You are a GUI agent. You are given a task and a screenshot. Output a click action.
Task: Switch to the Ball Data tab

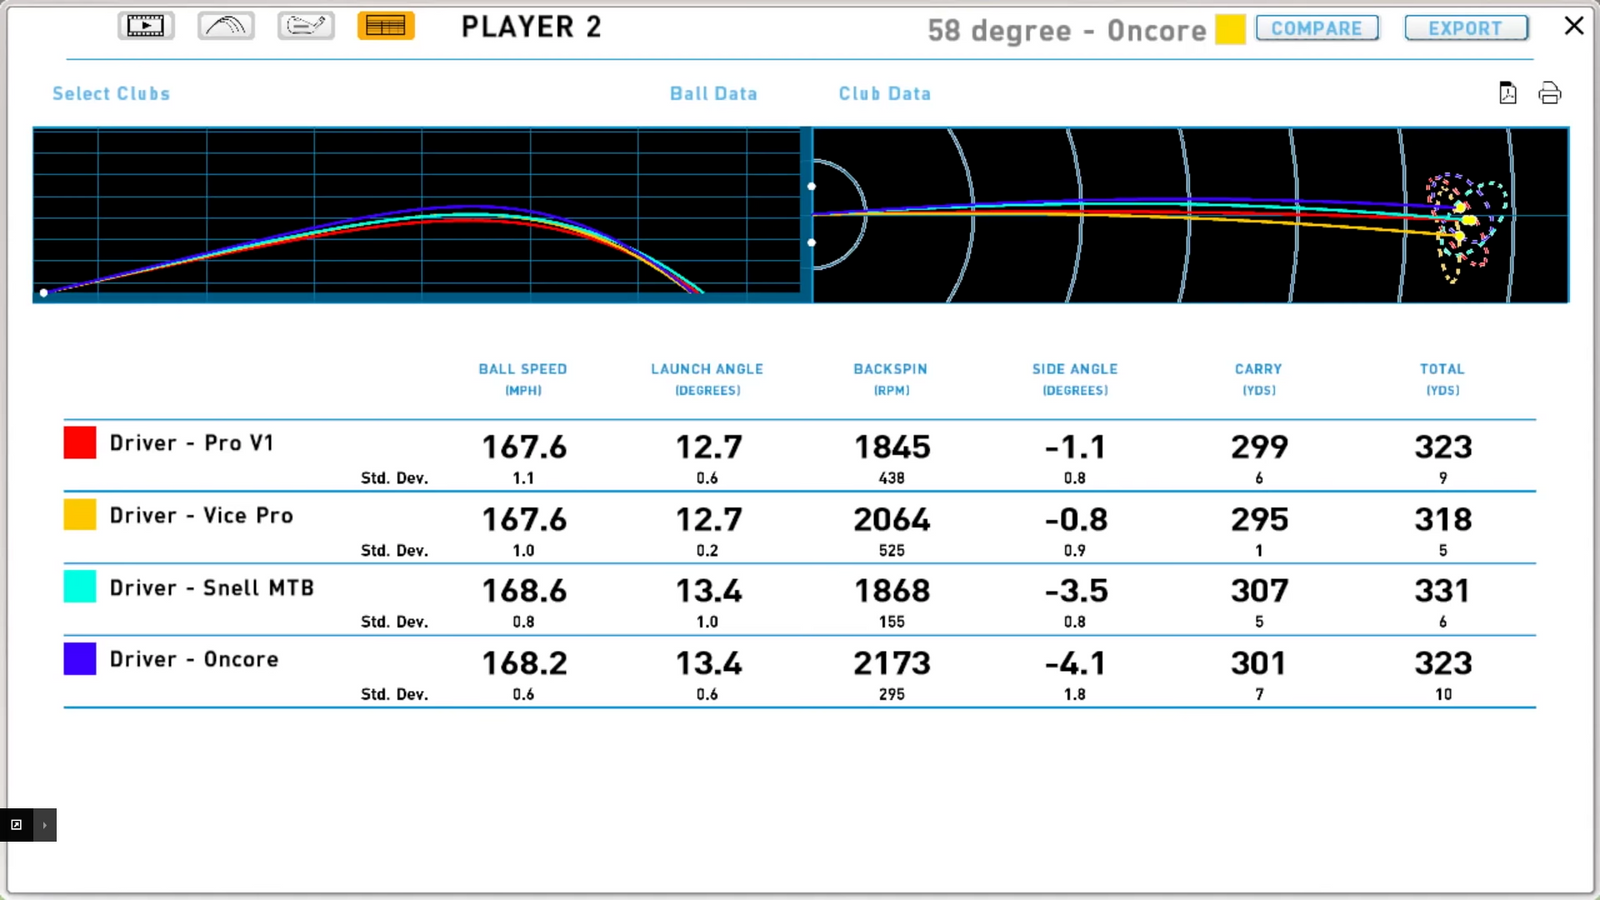713,93
